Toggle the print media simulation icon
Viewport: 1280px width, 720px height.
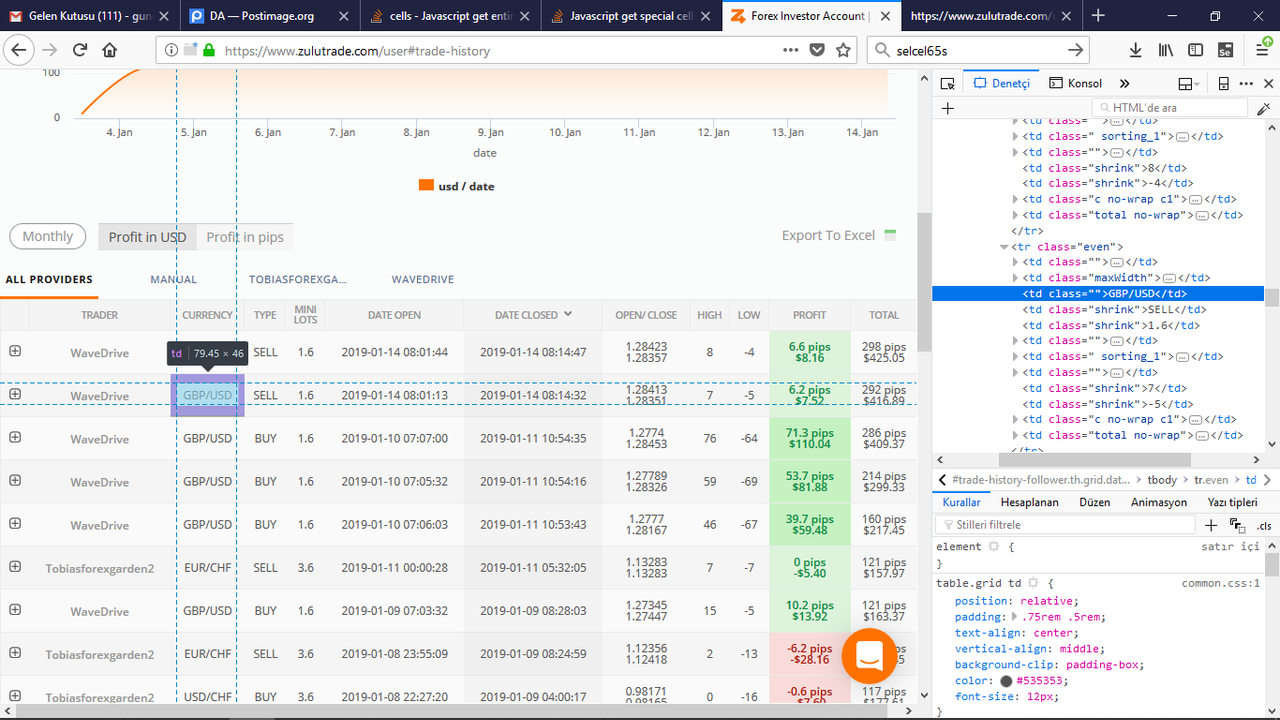(1237, 525)
